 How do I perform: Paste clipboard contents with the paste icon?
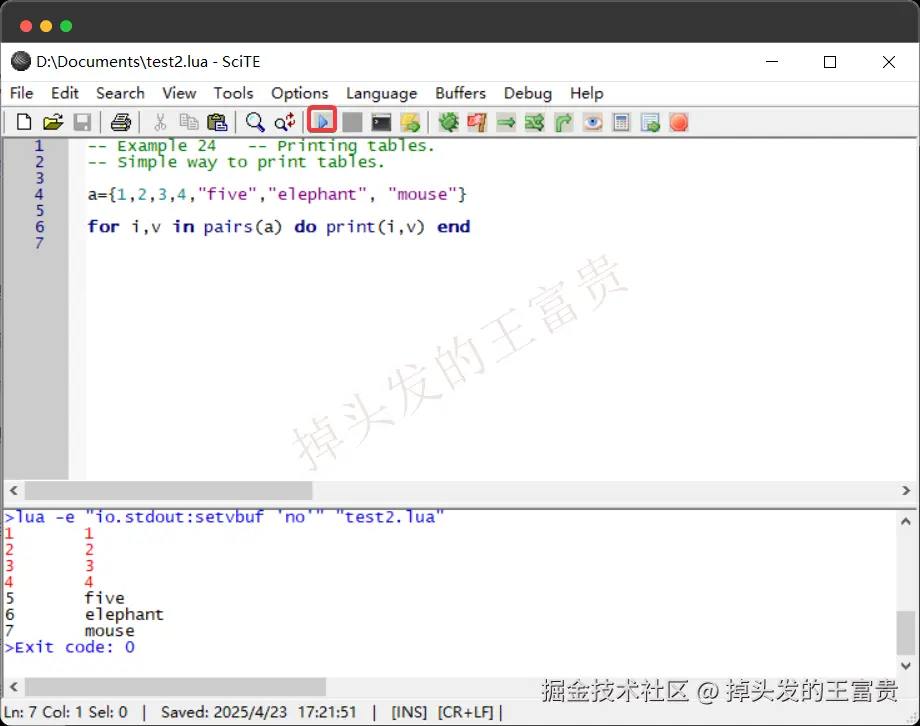coord(217,121)
